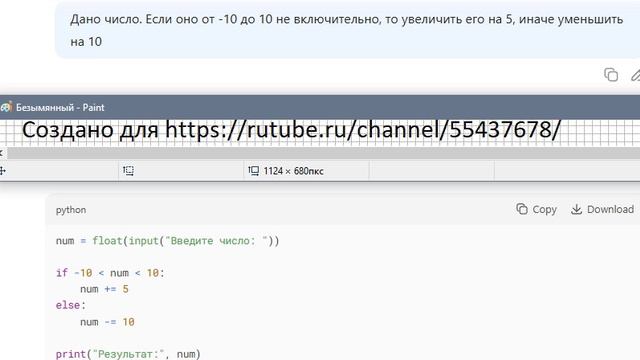Click the float(input("Введите число: ")) line
Viewport: 640px width, 360px height.
pyautogui.click(x=167, y=241)
